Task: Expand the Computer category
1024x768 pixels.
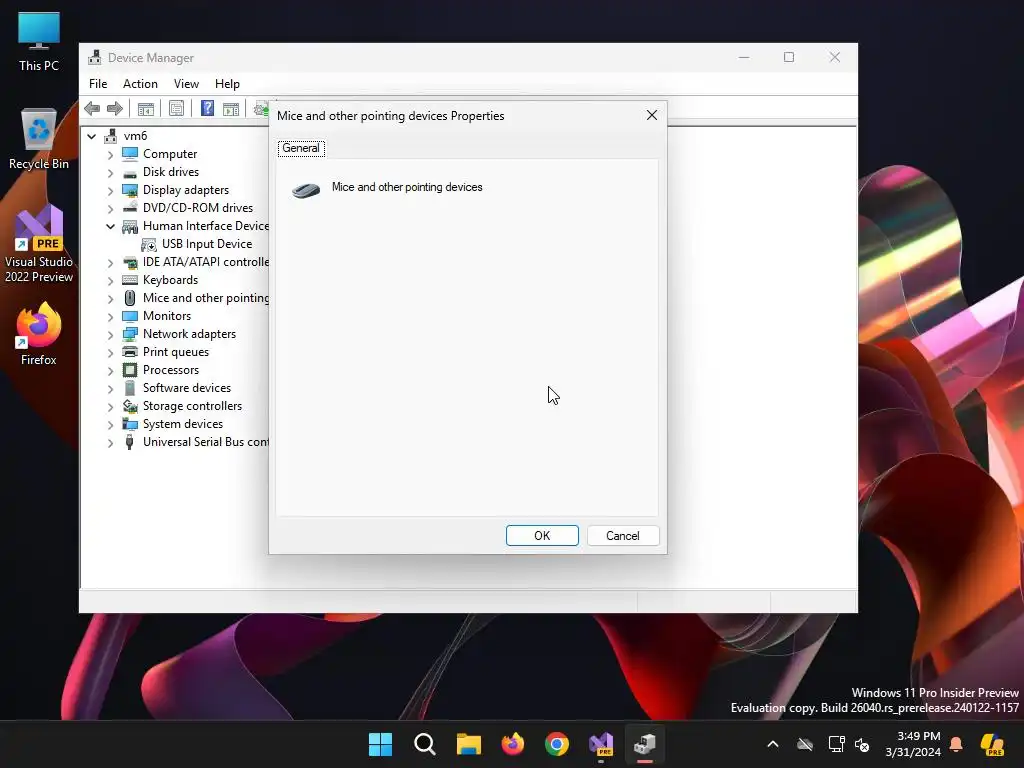Action: pyautogui.click(x=110, y=155)
